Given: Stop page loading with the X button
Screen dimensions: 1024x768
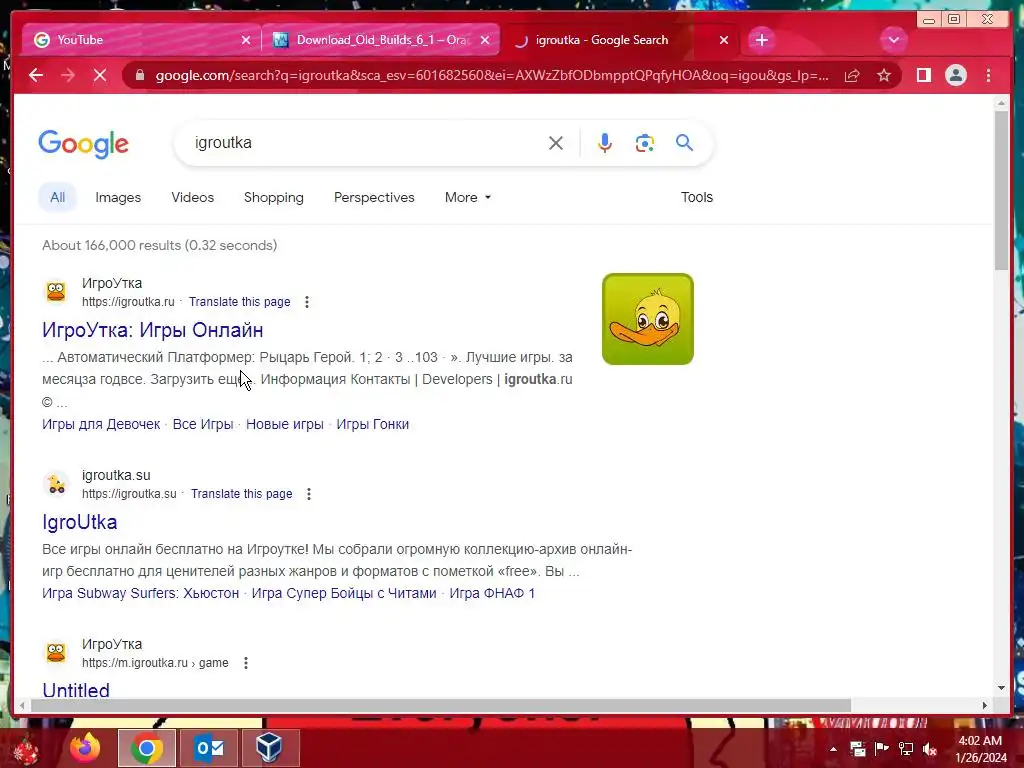Looking at the screenshot, I should (x=99, y=76).
